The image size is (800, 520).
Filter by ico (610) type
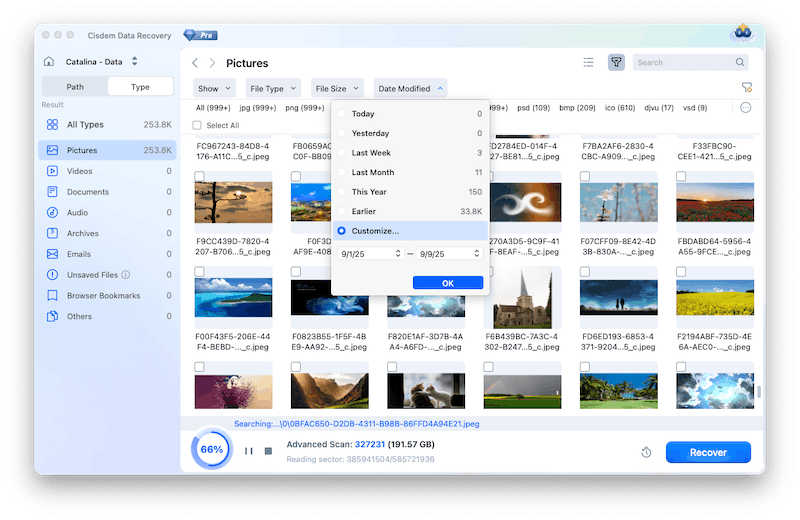[620, 108]
